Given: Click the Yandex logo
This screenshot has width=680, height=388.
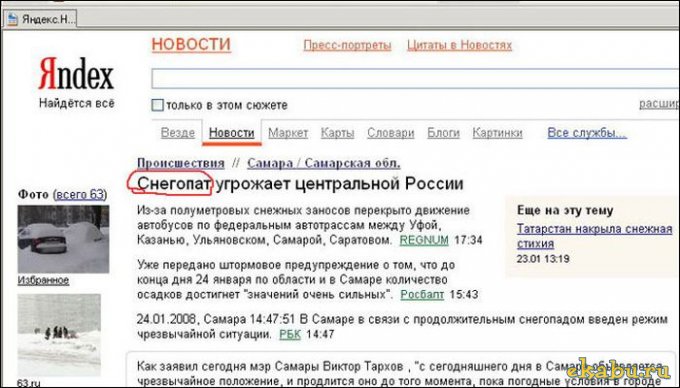Looking at the screenshot, I should (x=76, y=74).
